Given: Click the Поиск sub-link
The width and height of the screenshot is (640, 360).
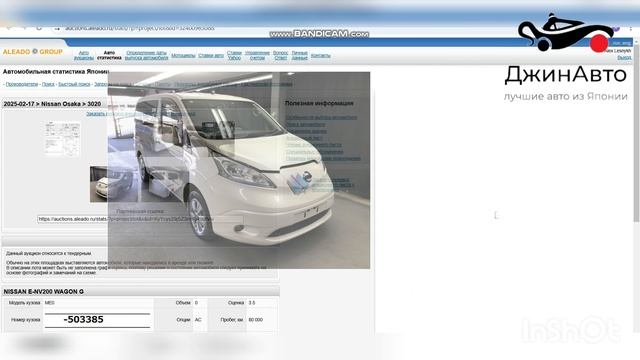Looking at the screenshot, I should 48,84.
